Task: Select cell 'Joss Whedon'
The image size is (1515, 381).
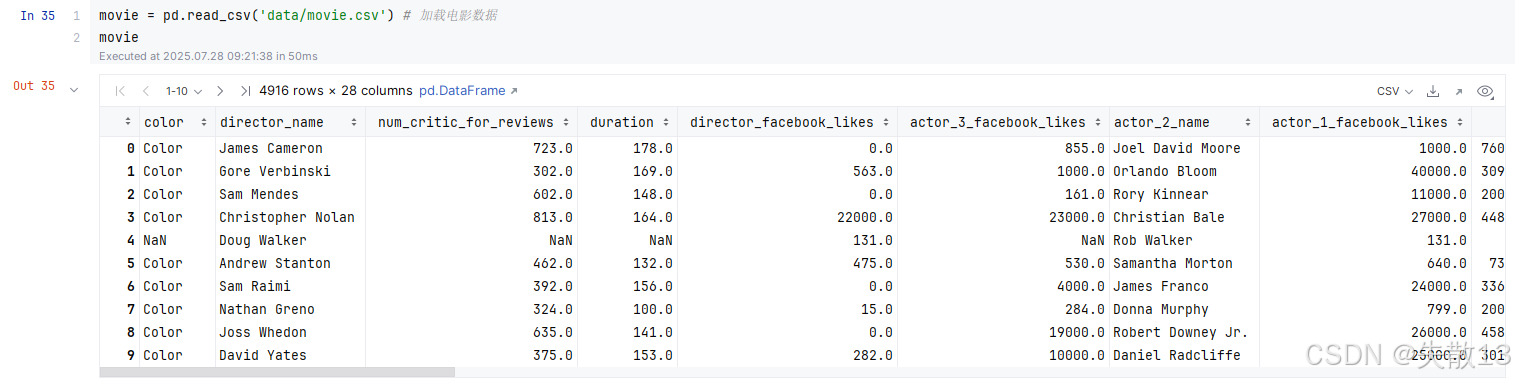Action: pos(263,332)
